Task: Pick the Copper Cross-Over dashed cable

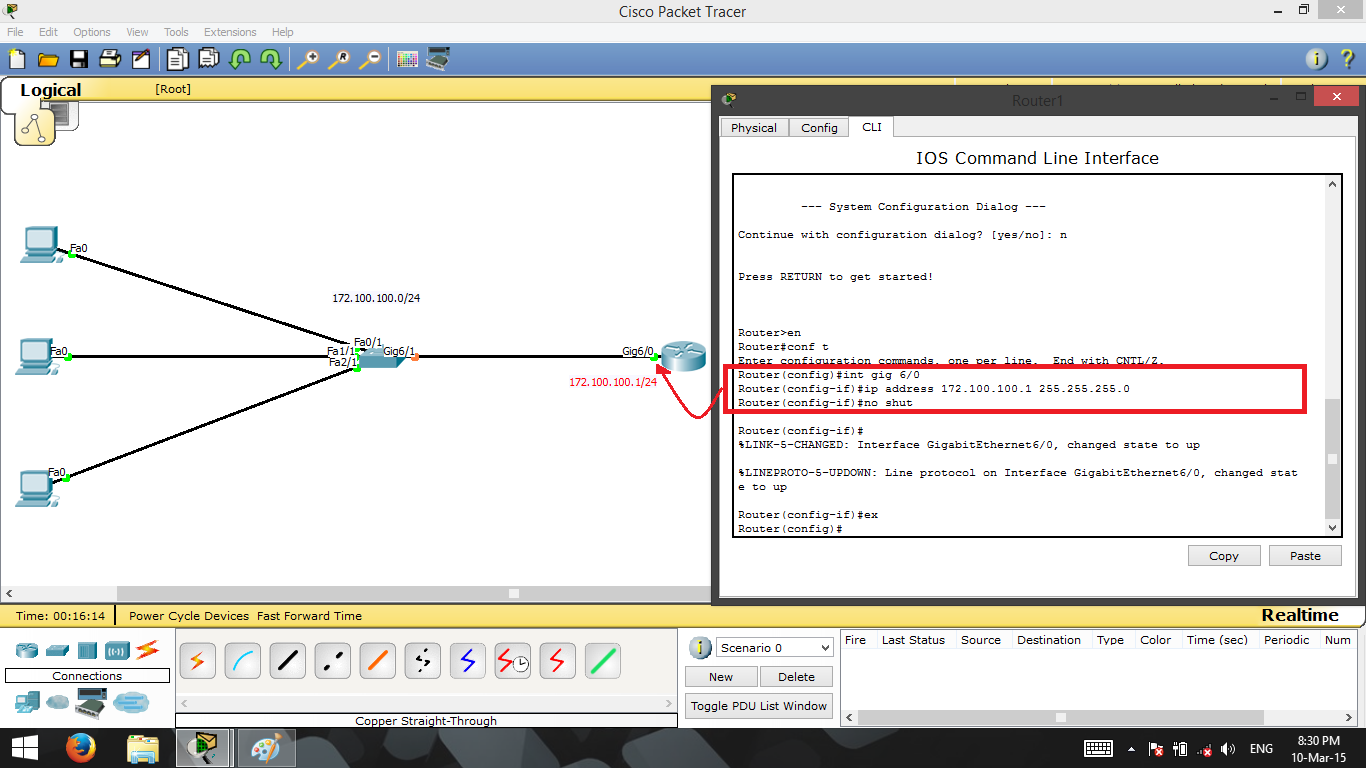Action: [x=332, y=661]
